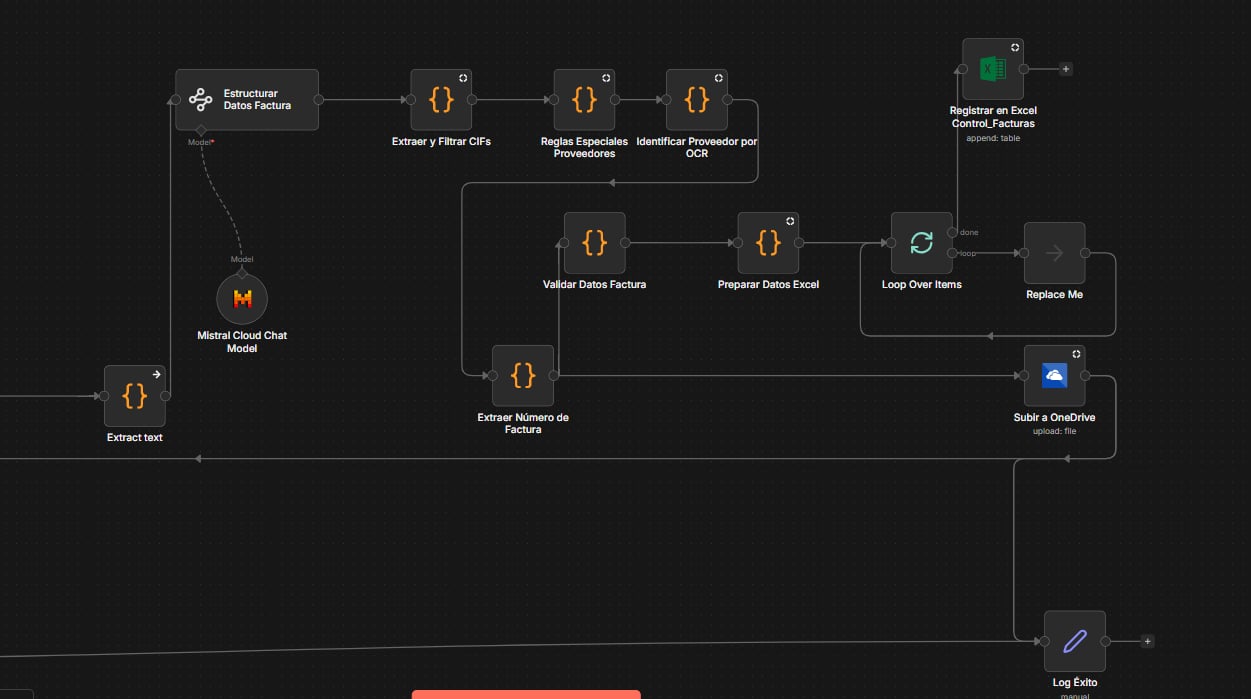The height and width of the screenshot is (699, 1251).
Task: Select the Log Éxito edit node
Action: point(1074,642)
